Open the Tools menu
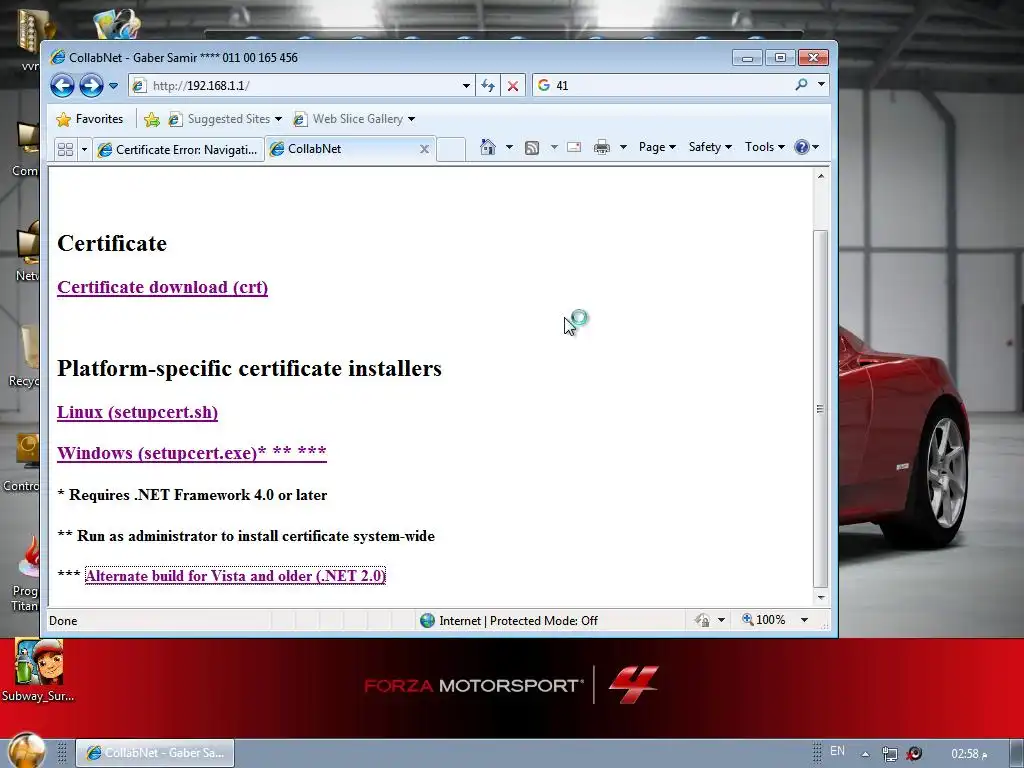This screenshot has width=1024, height=768. click(765, 147)
